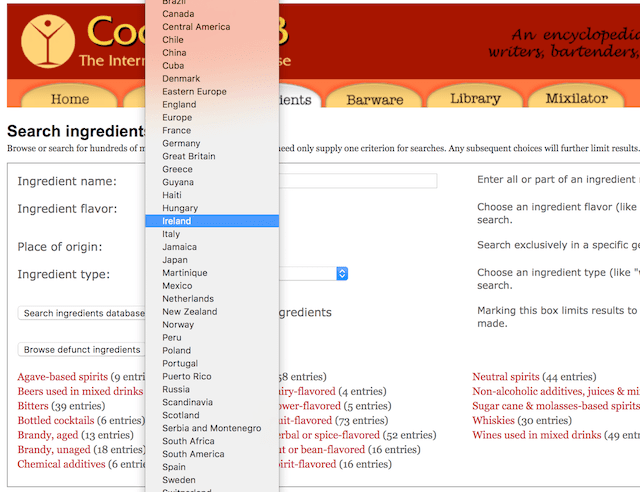This screenshot has width=640, height=492.
Task: Open the Barware tab
Action: (374, 97)
